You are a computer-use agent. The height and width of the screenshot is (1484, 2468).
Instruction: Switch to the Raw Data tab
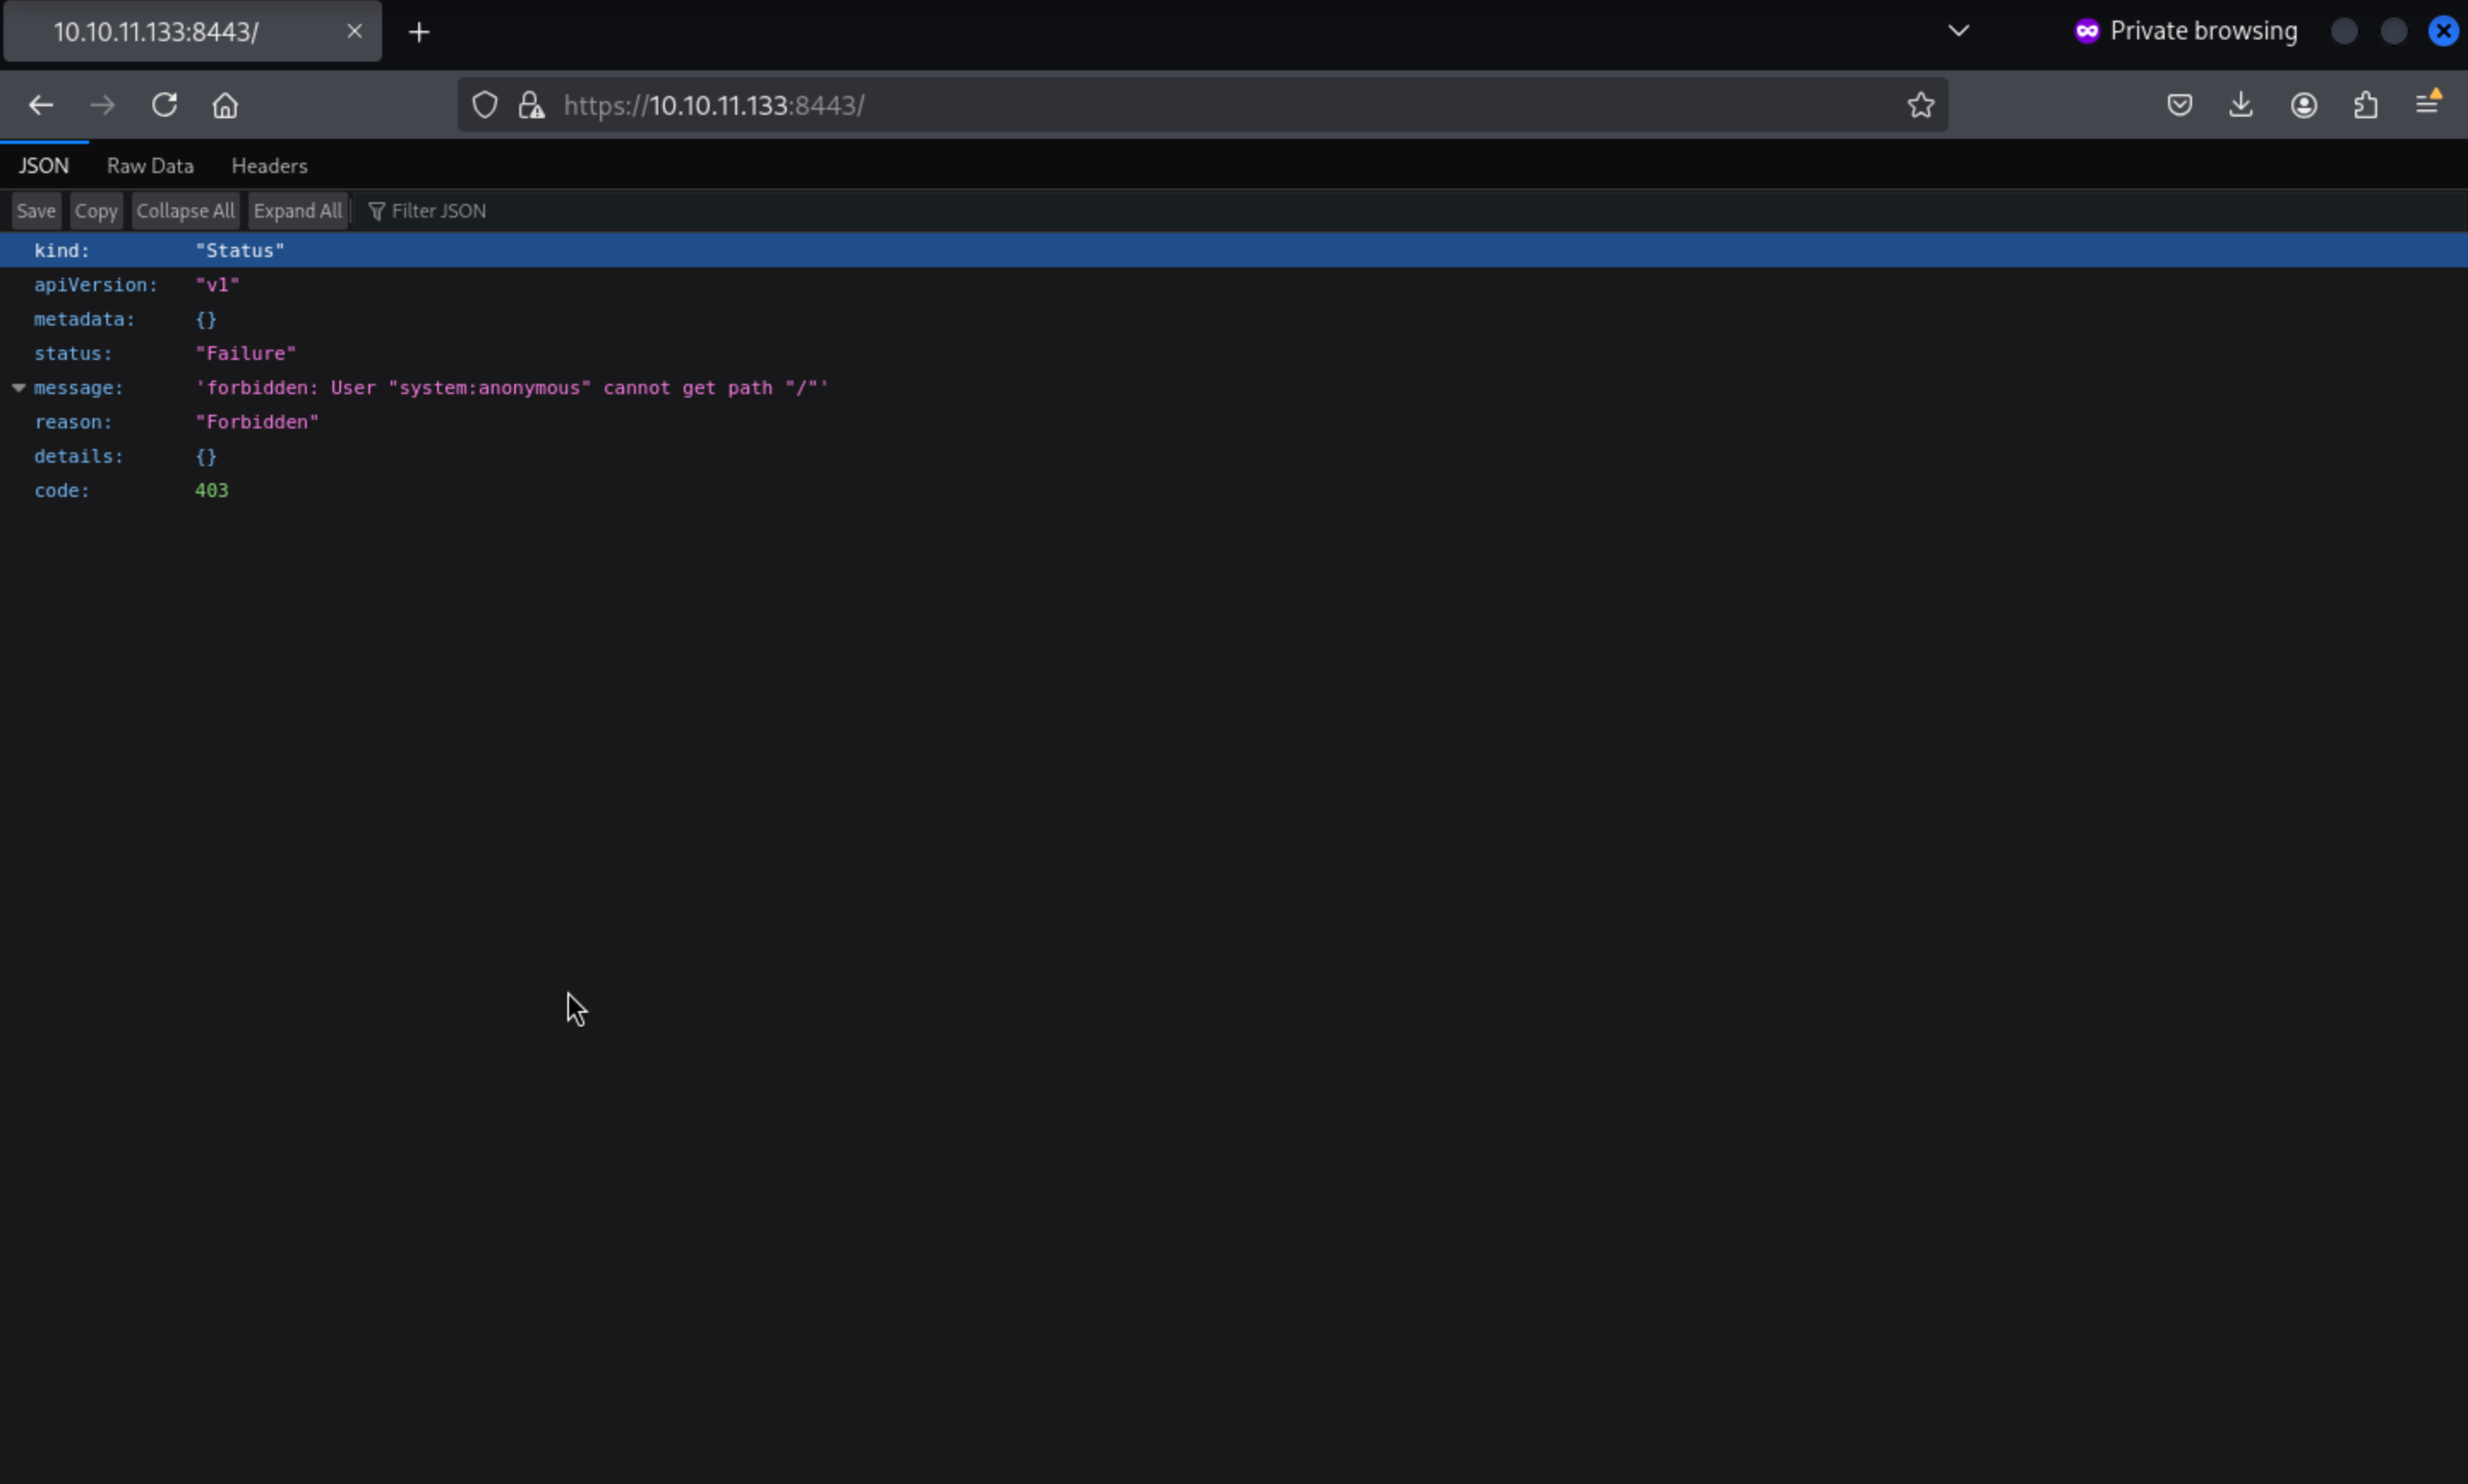(x=150, y=166)
